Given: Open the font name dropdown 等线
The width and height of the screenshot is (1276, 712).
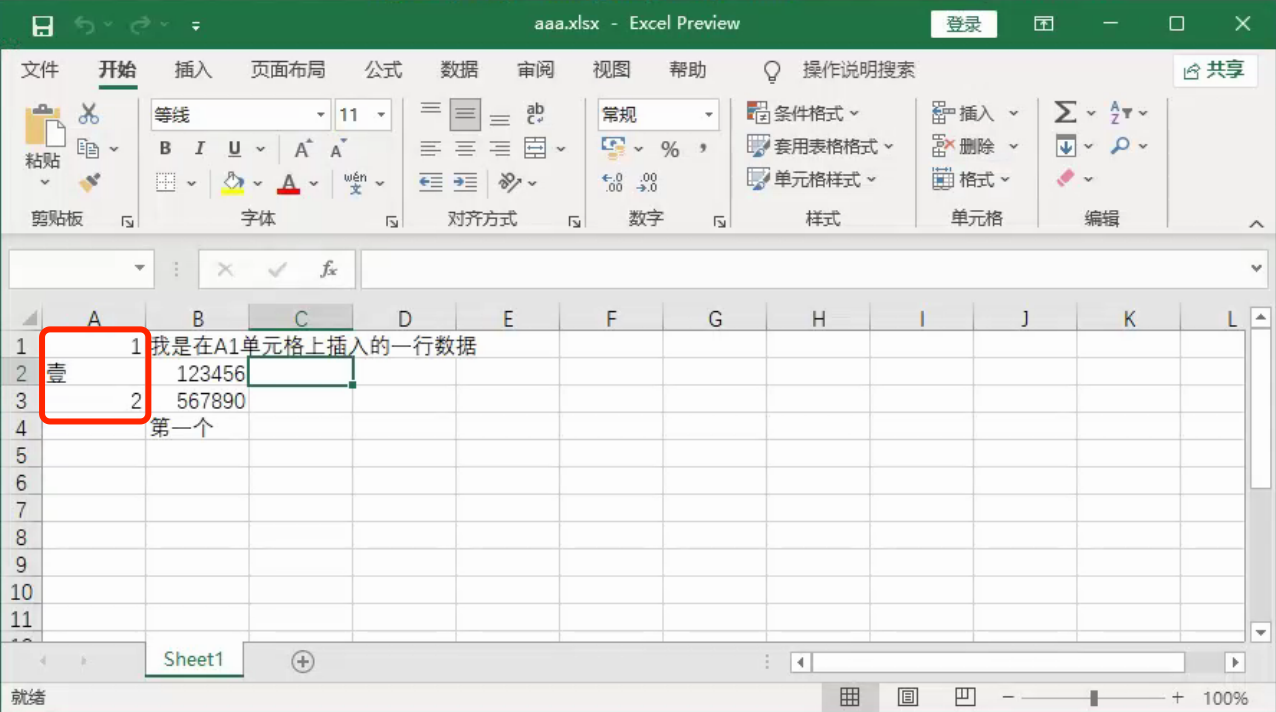Looking at the screenshot, I should [x=320, y=115].
